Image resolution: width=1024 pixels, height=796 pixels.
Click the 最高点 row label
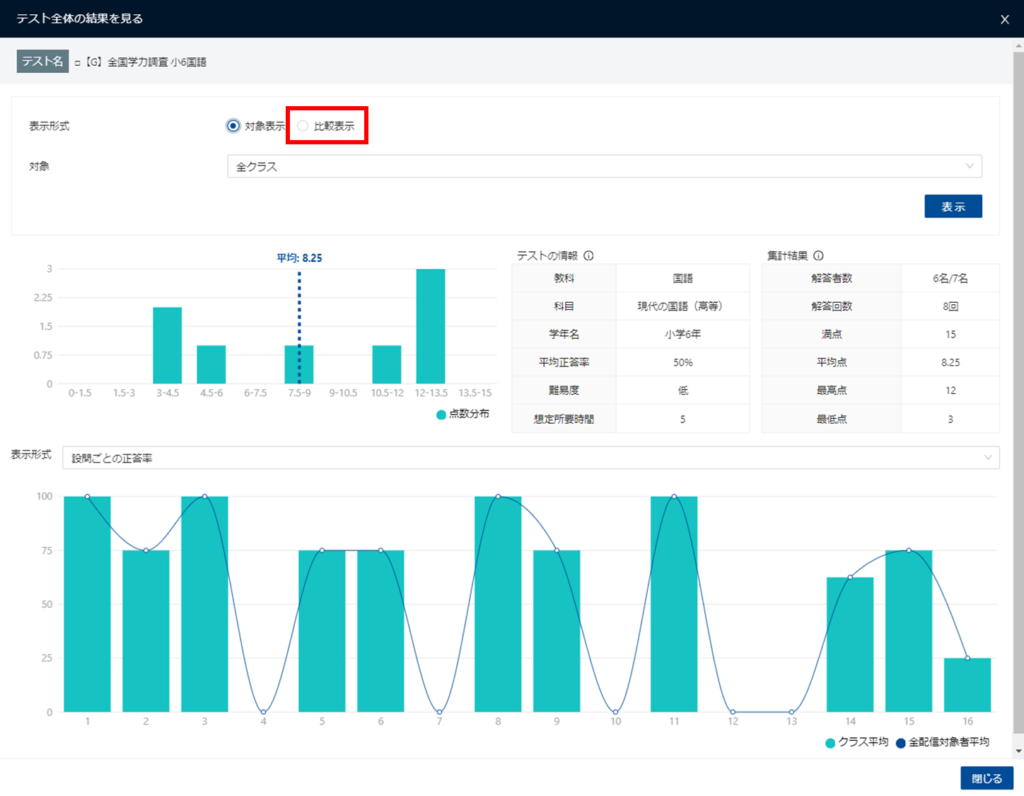pyautogui.click(x=831, y=390)
